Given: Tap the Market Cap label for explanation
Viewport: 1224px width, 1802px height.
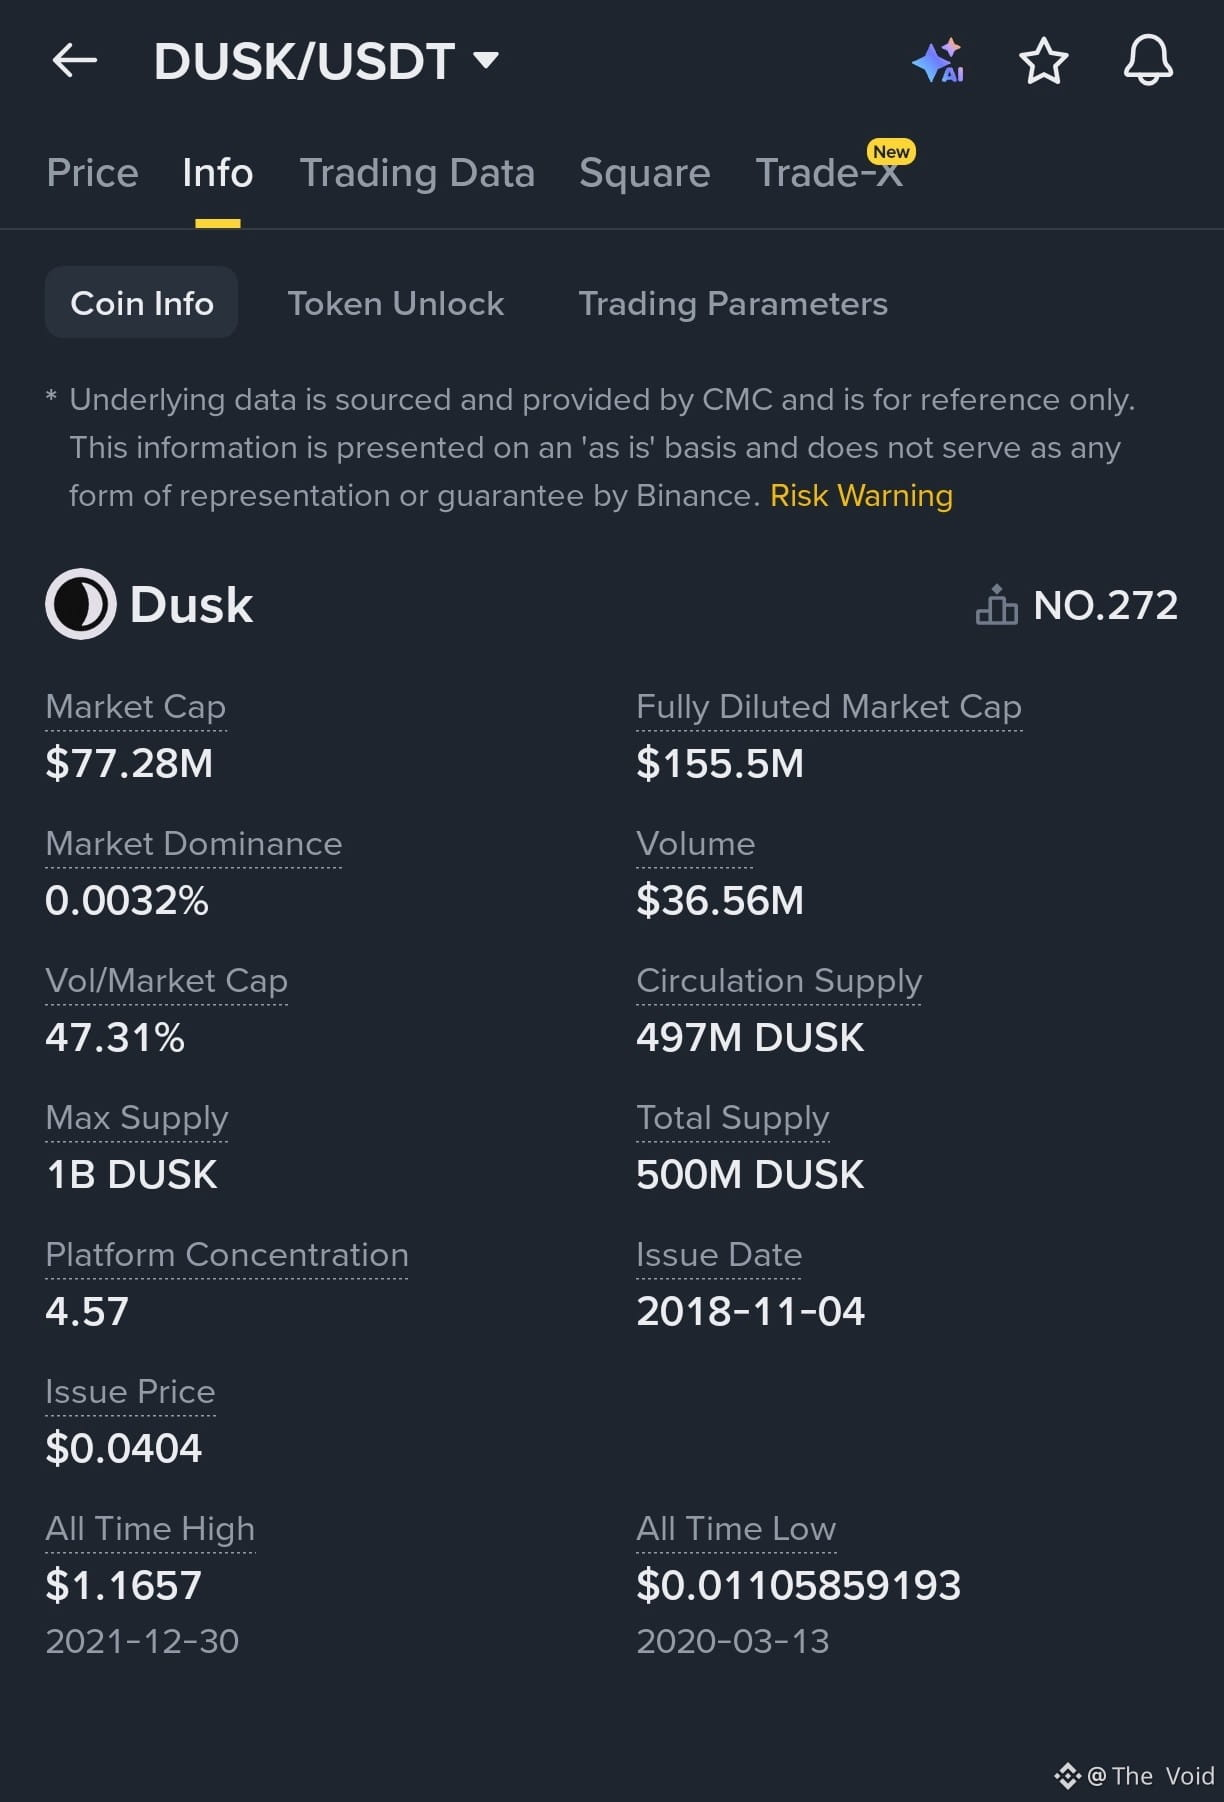Looking at the screenshot, I should 136,707.
